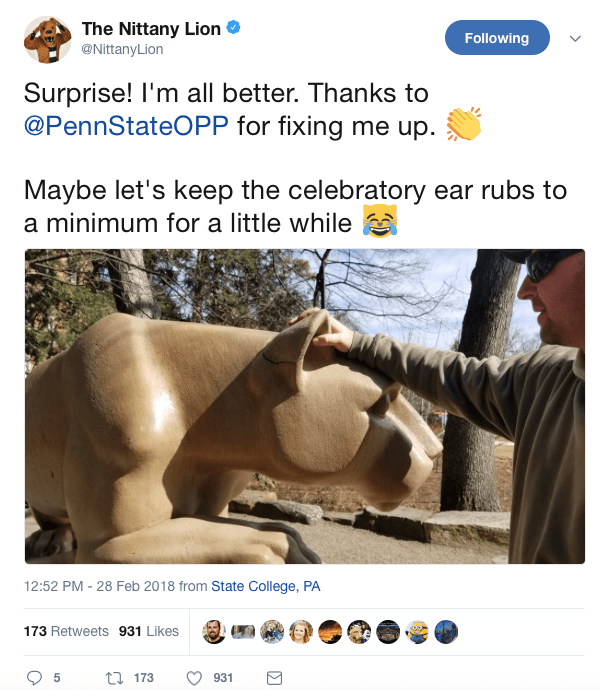Screen dimensions: 600x690
Task: Open the sunset avatar liker profile
Action: (330, 631)
